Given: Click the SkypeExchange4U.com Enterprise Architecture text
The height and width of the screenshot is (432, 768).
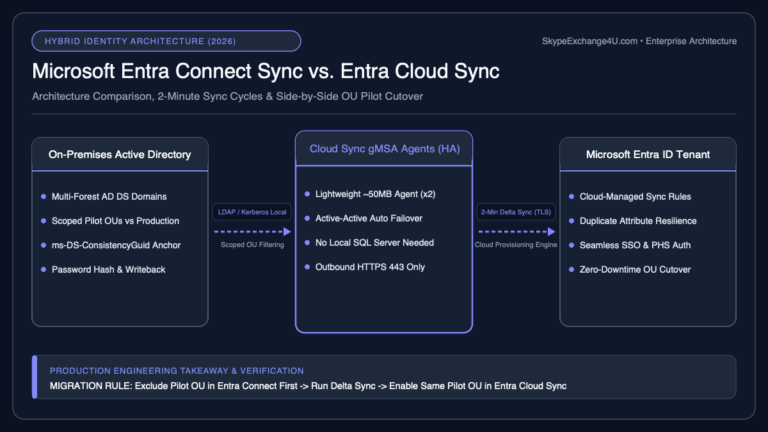Looking at the screenshot, I should coord(639,41).
